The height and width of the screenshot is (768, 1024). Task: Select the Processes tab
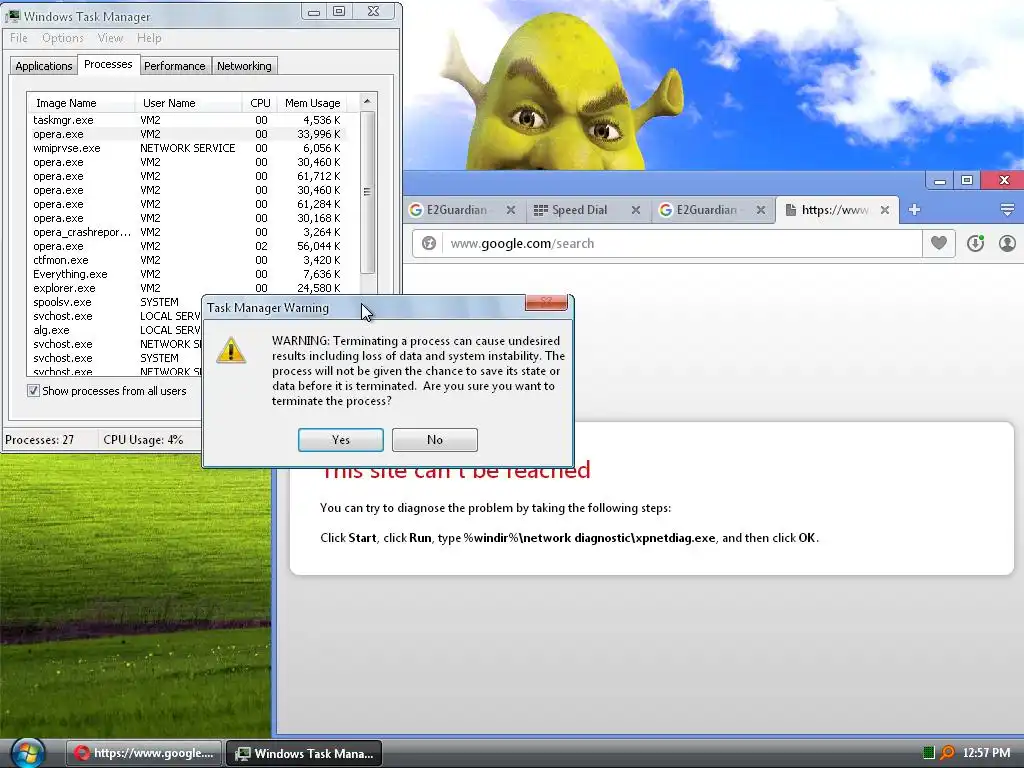pos(108,64)
